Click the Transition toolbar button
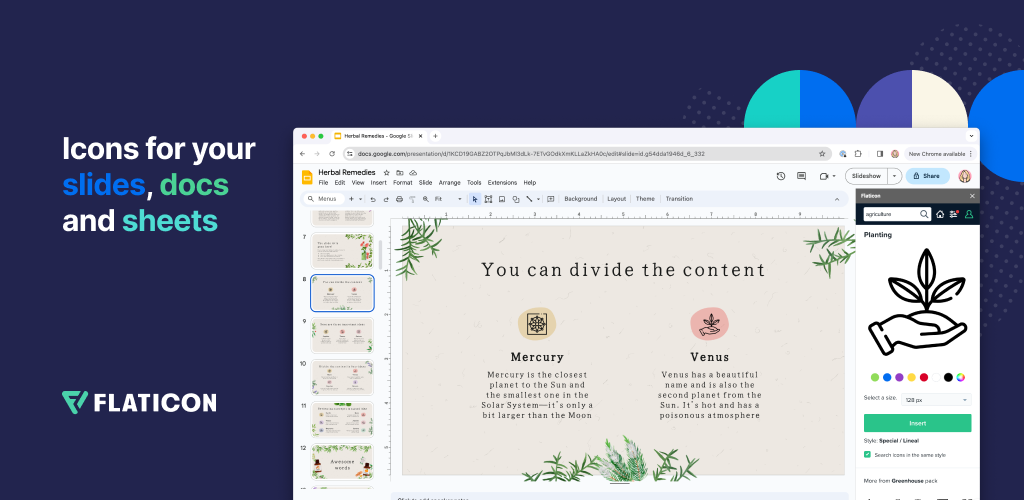 [x=679, y=199]
